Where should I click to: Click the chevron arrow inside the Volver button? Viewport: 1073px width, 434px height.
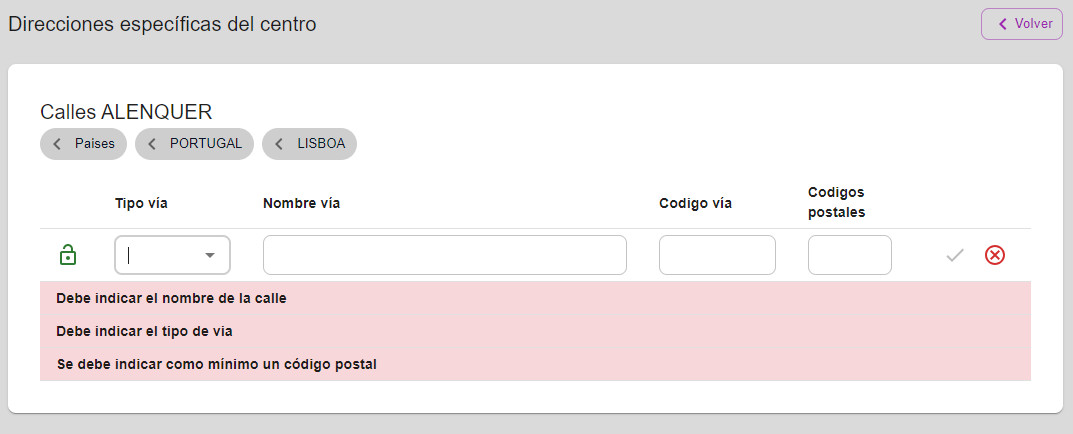point(1003,24)
